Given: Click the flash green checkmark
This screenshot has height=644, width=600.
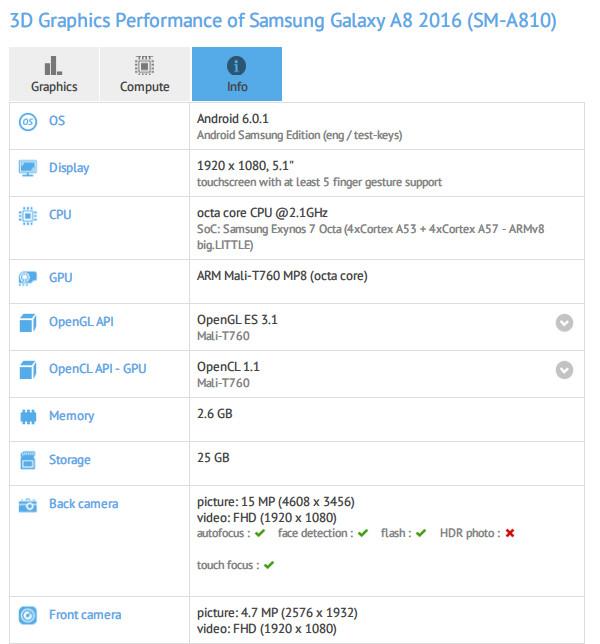Looking at the screenshot, I should (x=421, y=533).
